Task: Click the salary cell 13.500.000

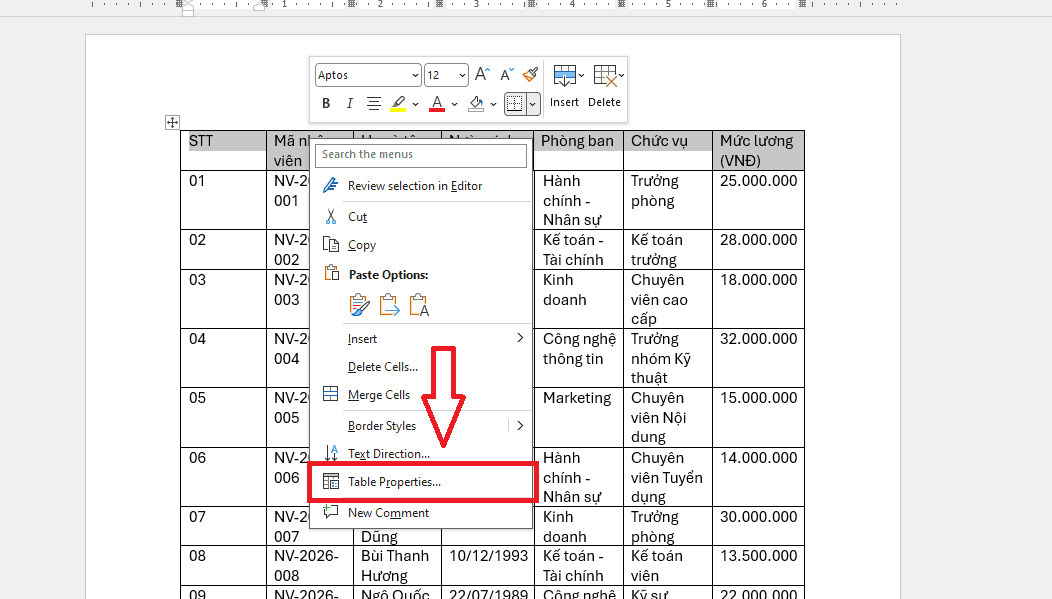Action: tap(758, 565)
